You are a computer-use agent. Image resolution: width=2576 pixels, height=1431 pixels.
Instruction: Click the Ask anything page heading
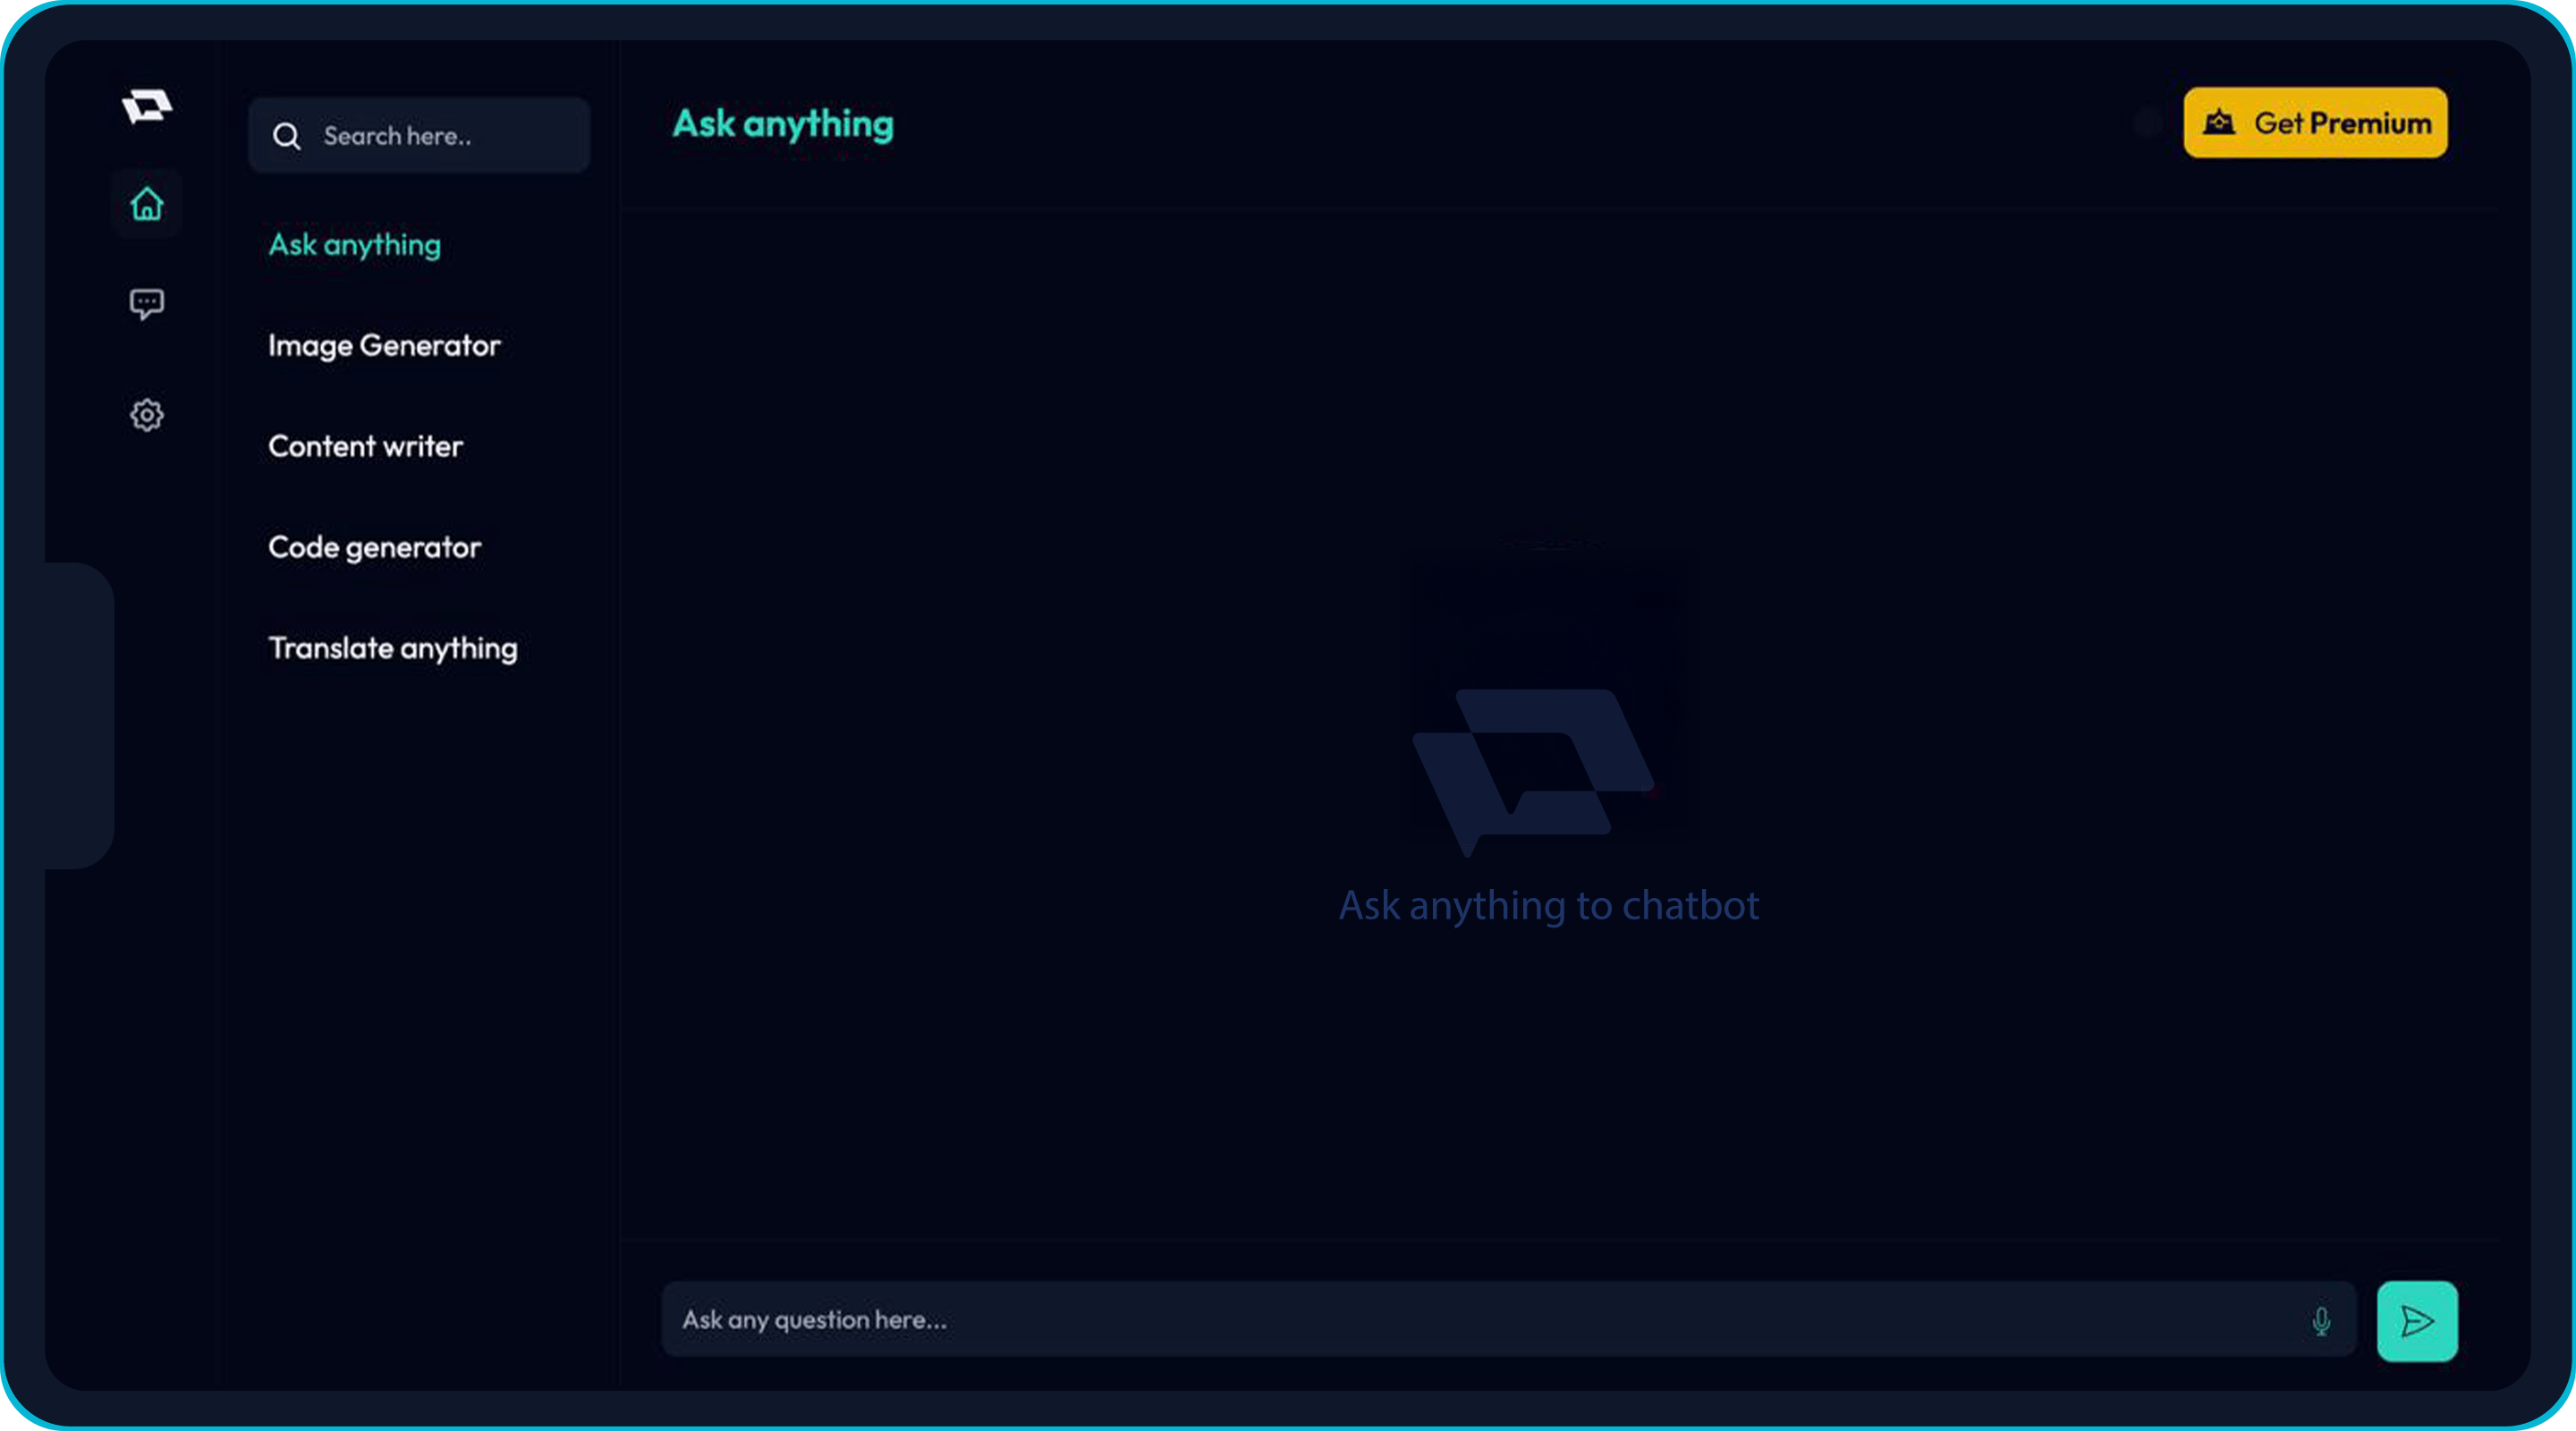(x=783, y=124)
